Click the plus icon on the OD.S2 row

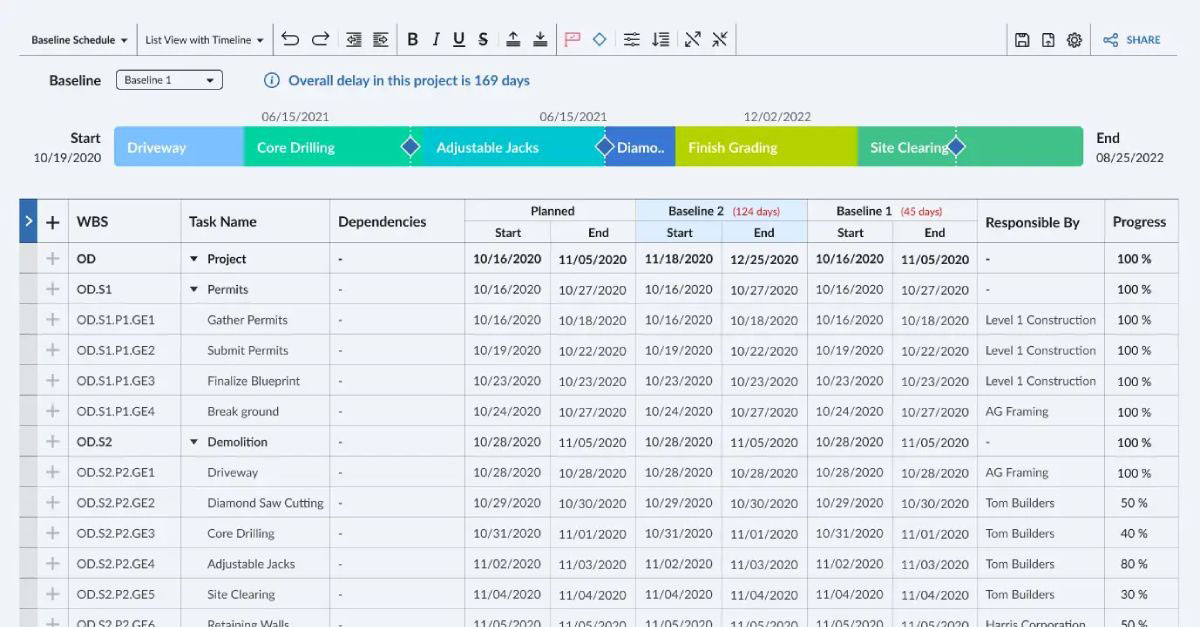pyautogui.click(x=53, y=442)
